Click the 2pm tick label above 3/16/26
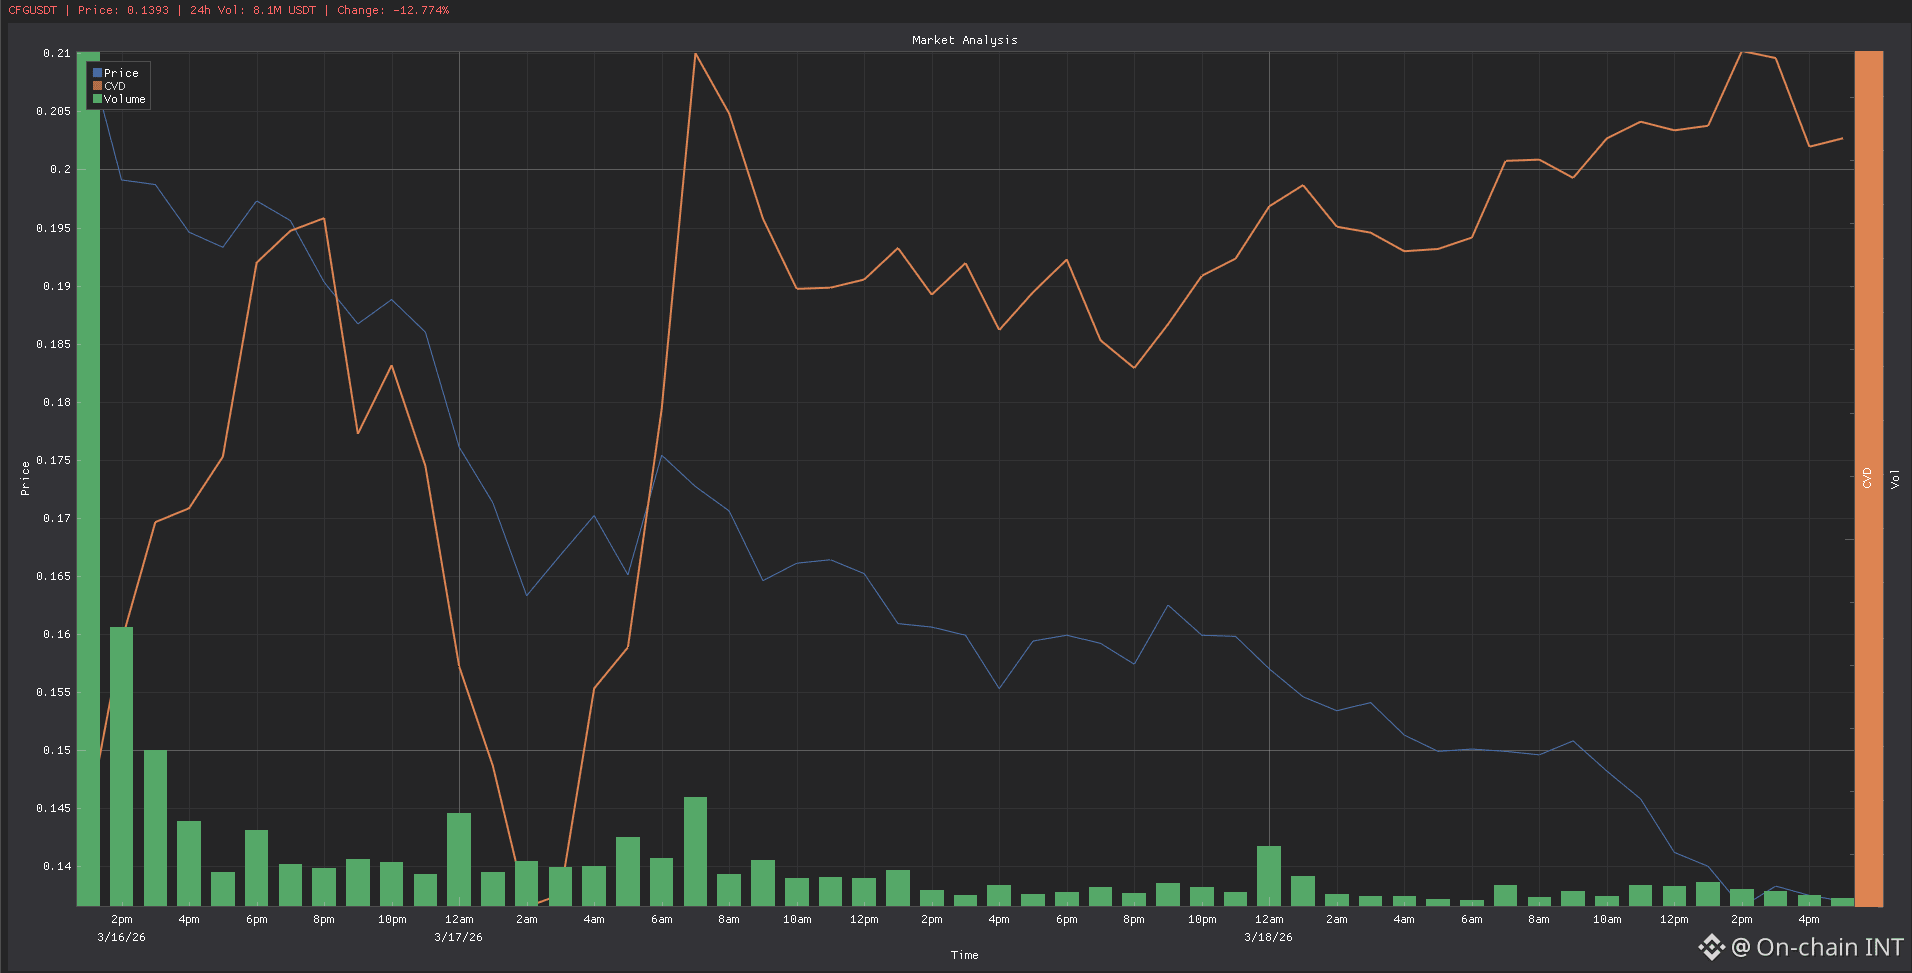1912x973 pixels. [121, 919]
